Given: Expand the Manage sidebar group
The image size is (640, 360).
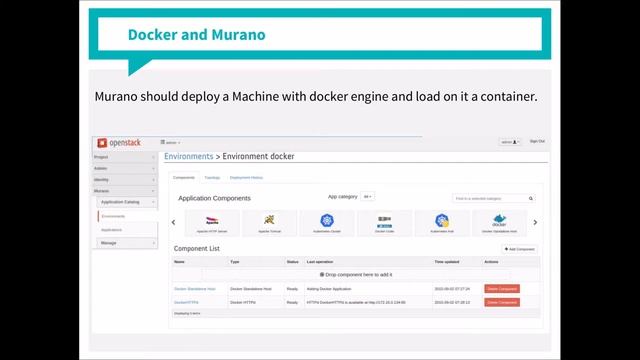Looking at the screenshot, I should [x=127, y=243].
